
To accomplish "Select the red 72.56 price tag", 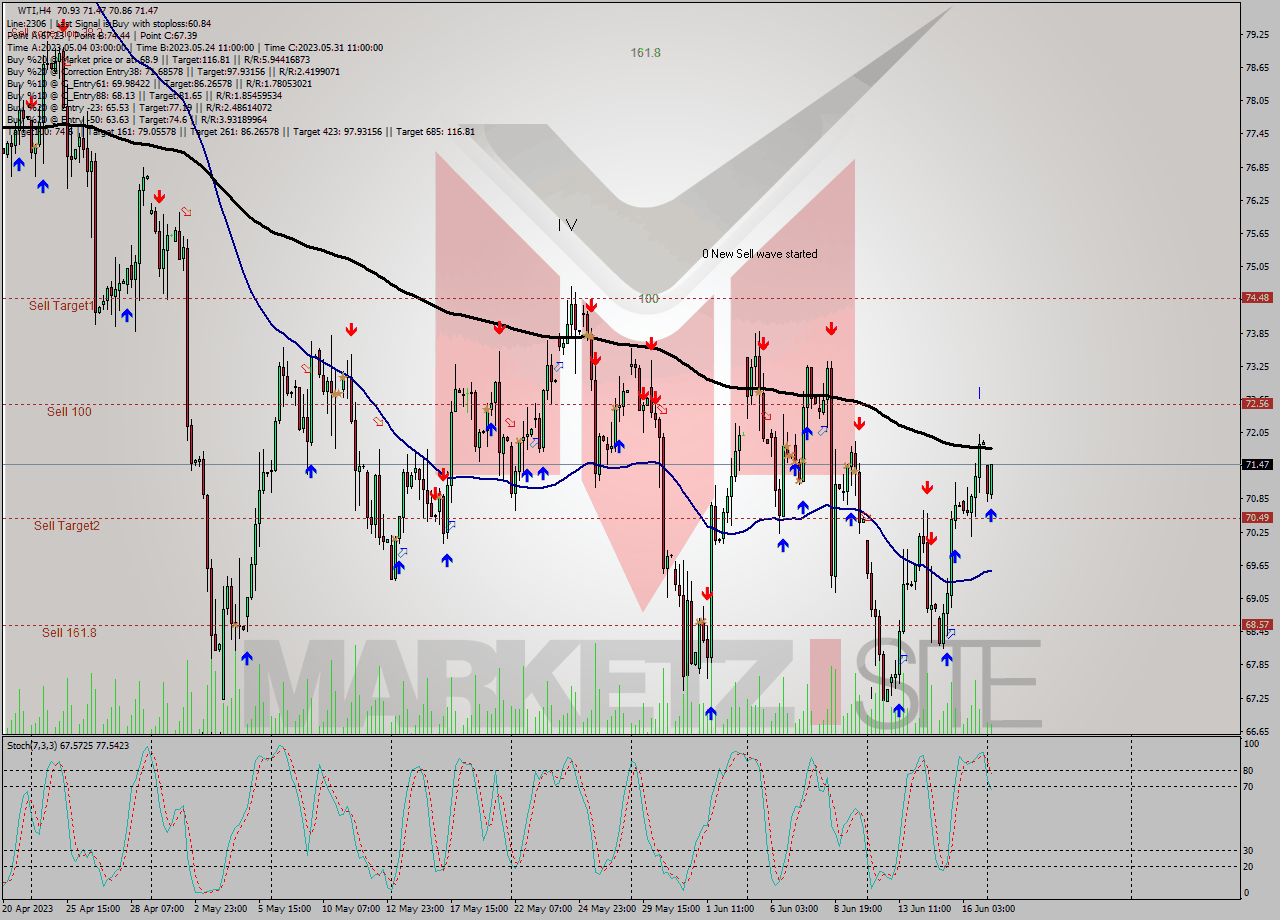I will click(x=1258, y=403).
